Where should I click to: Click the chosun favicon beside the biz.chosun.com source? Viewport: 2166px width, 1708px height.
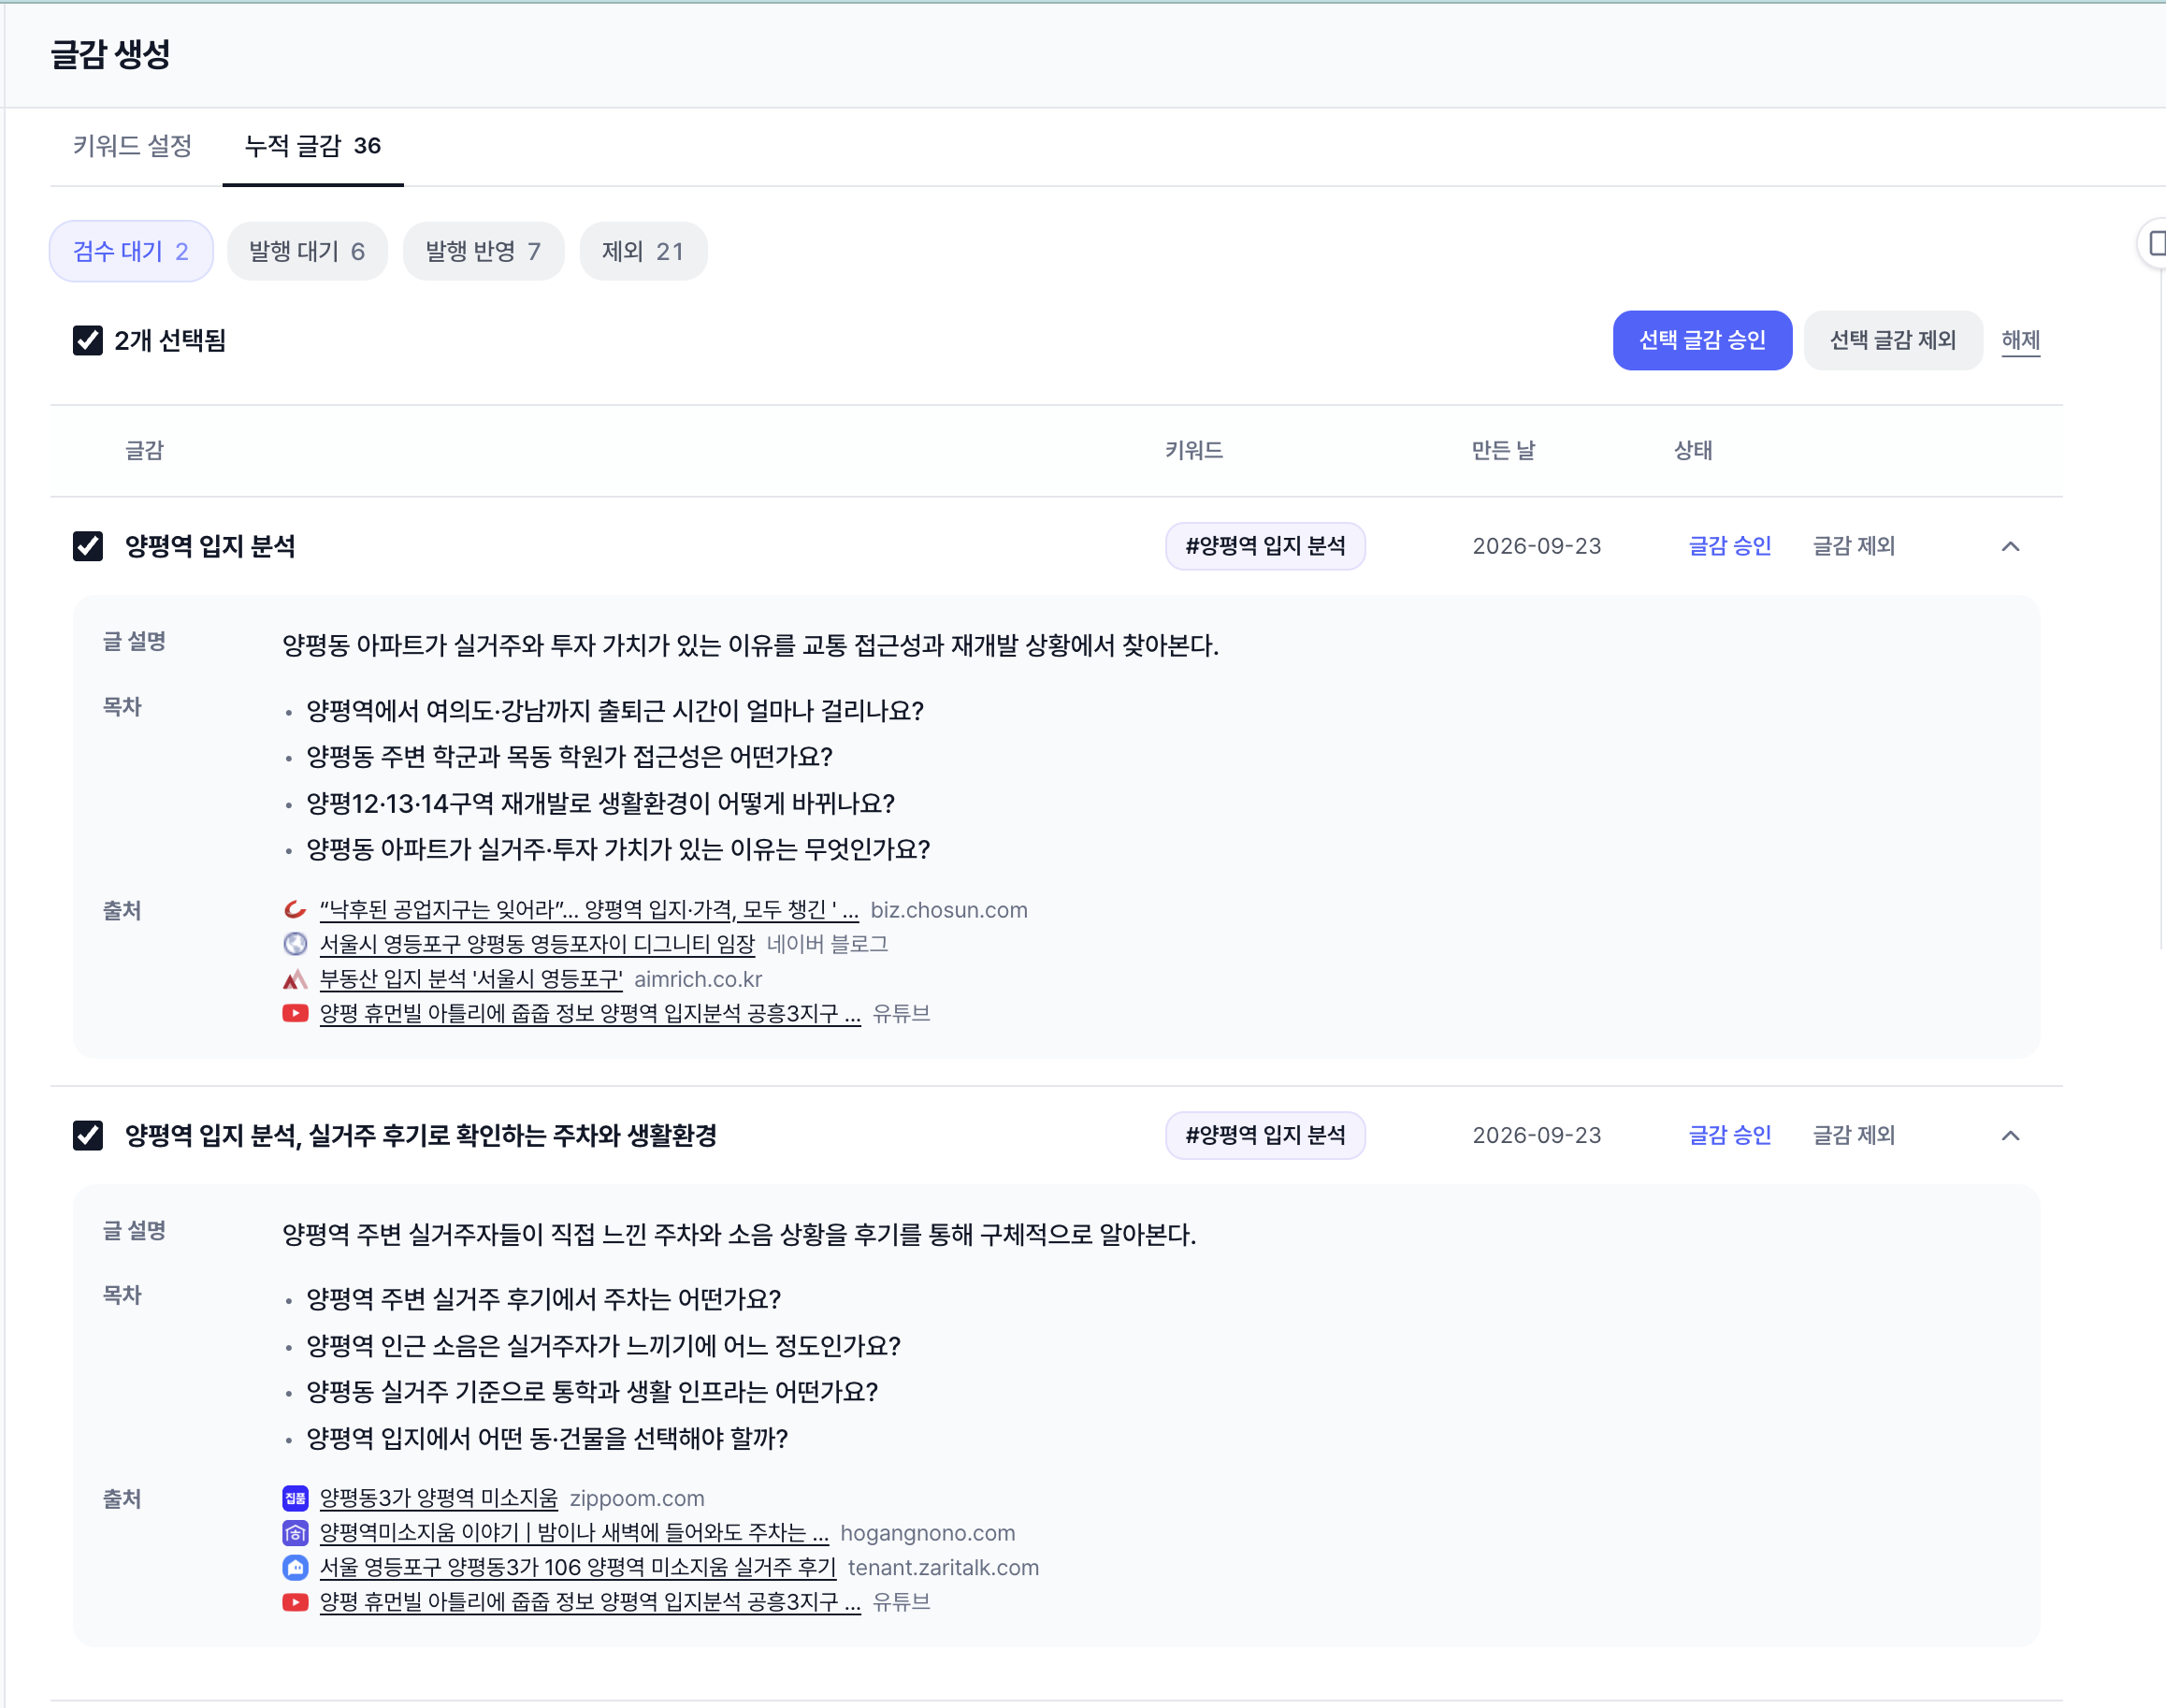tap(295, 910)
